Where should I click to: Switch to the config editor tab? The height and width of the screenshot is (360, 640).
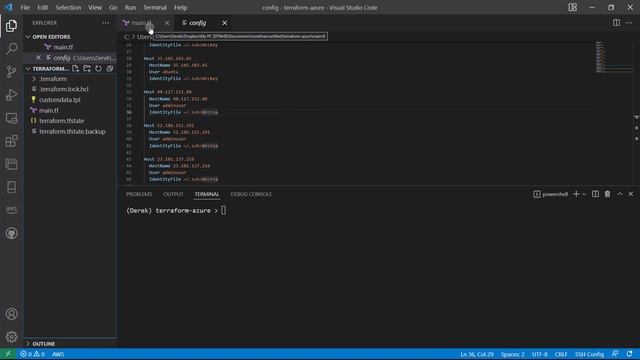coord(198,23)
